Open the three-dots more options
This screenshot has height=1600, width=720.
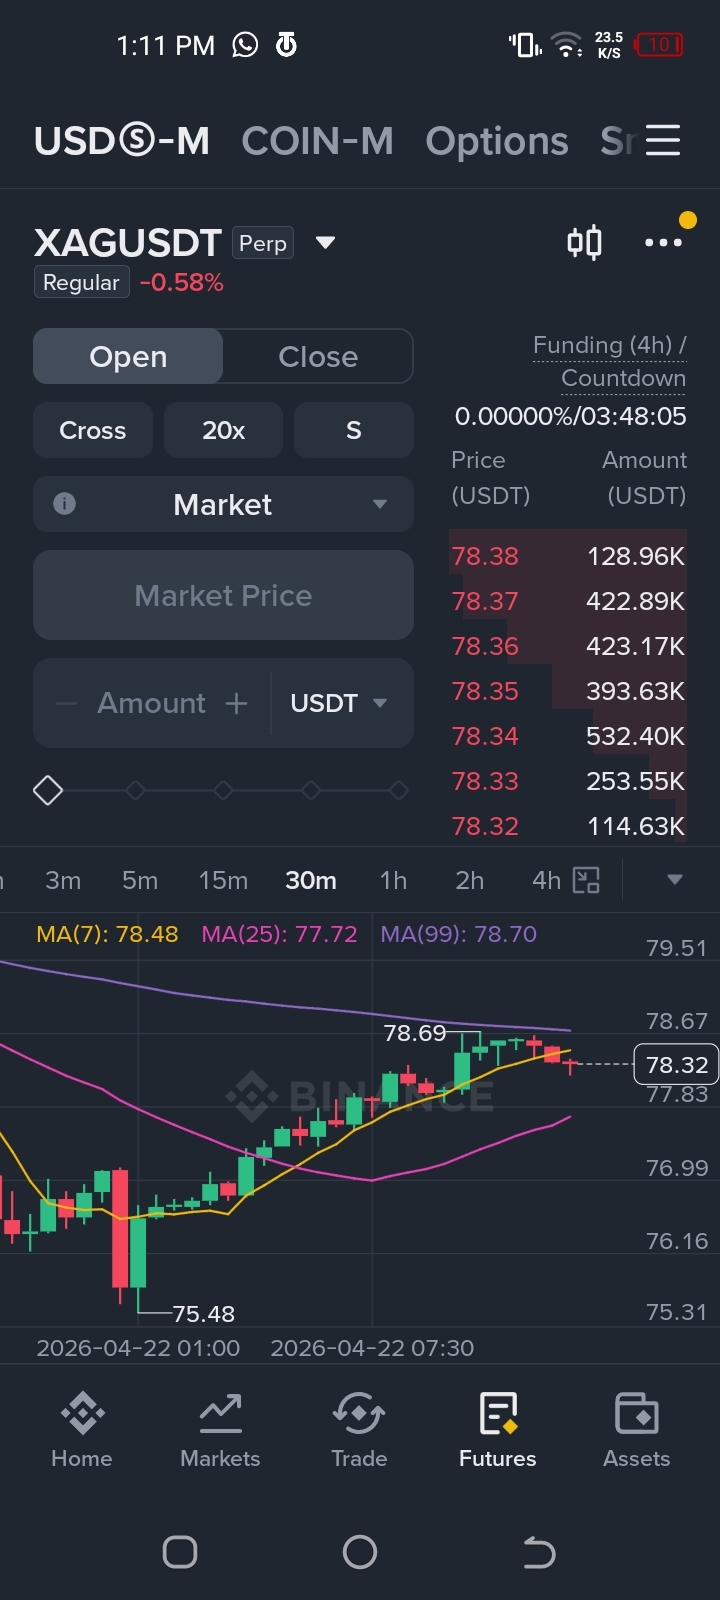663,243
